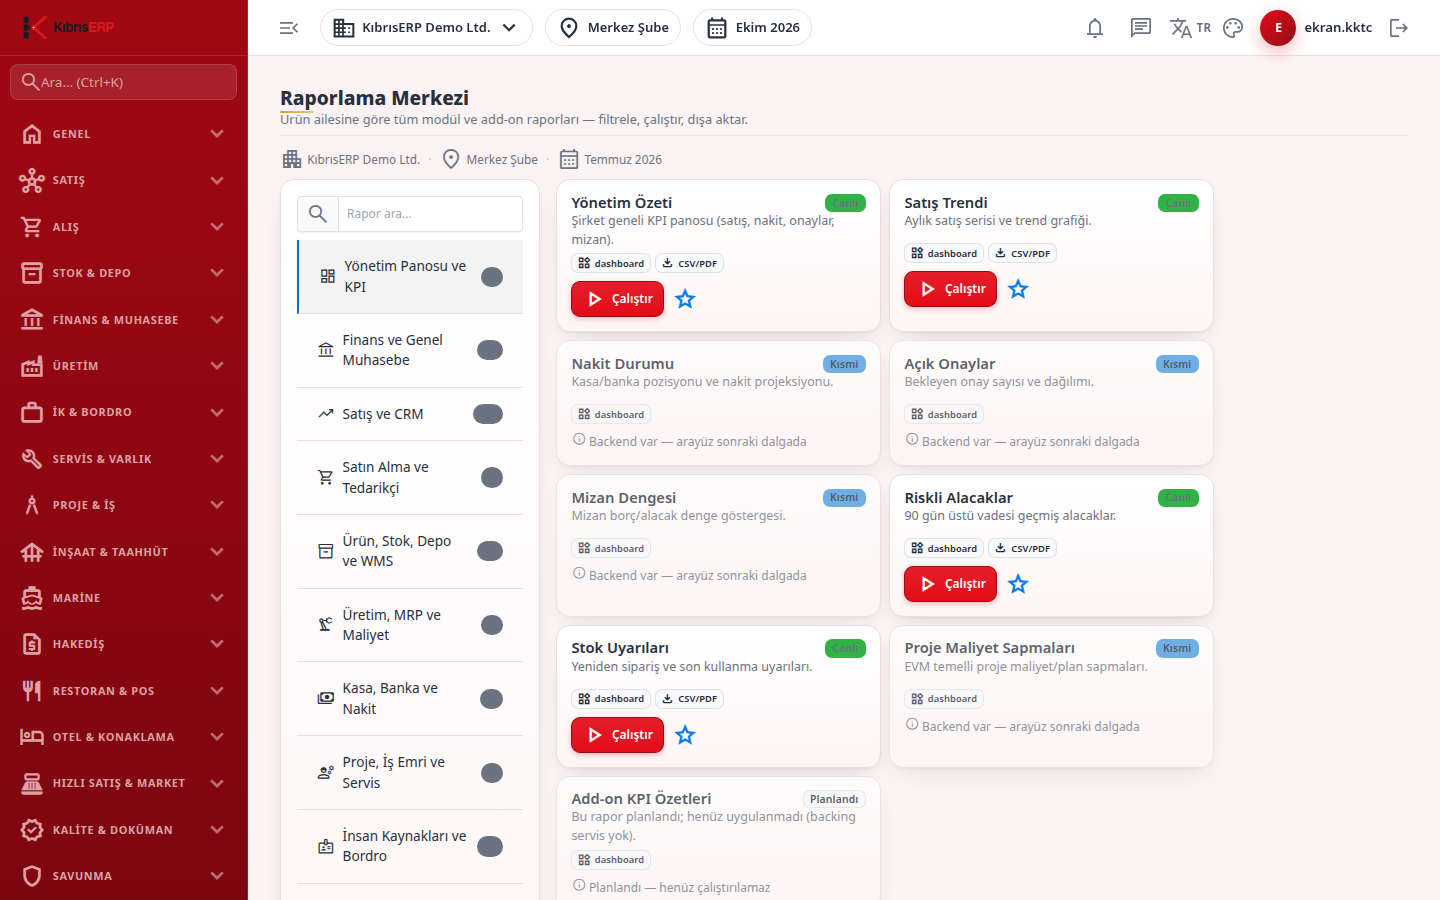Open the Ekim 2026 period picker

click(x=752, y=28)
